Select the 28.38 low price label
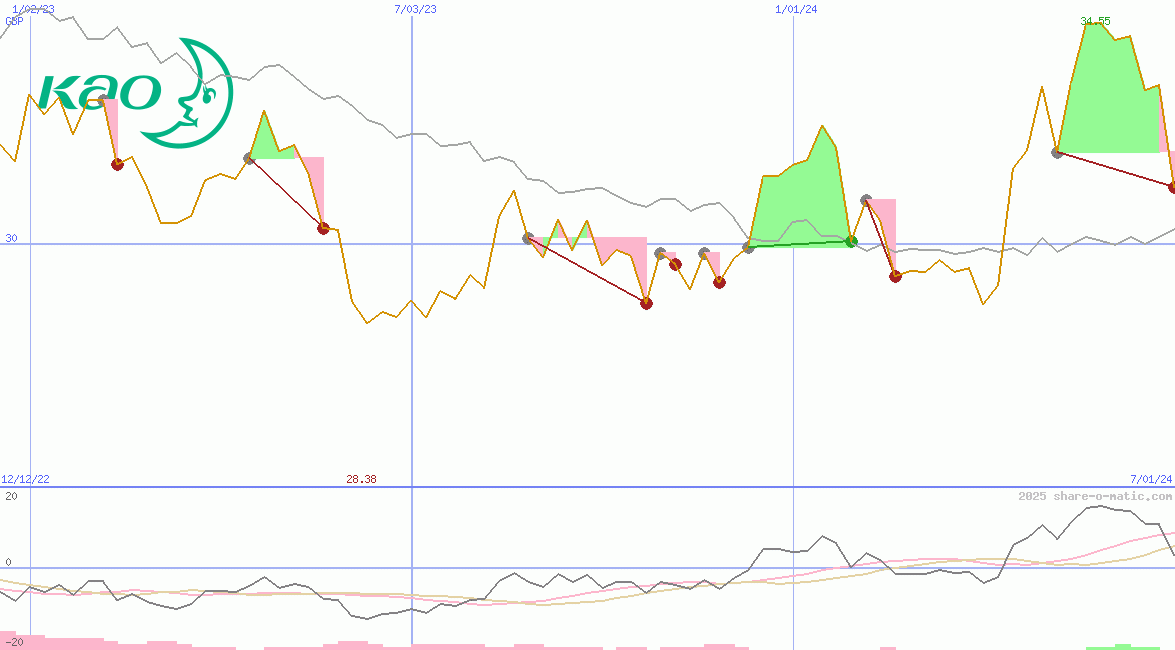The image size is (1175, 650). point(361,480)
